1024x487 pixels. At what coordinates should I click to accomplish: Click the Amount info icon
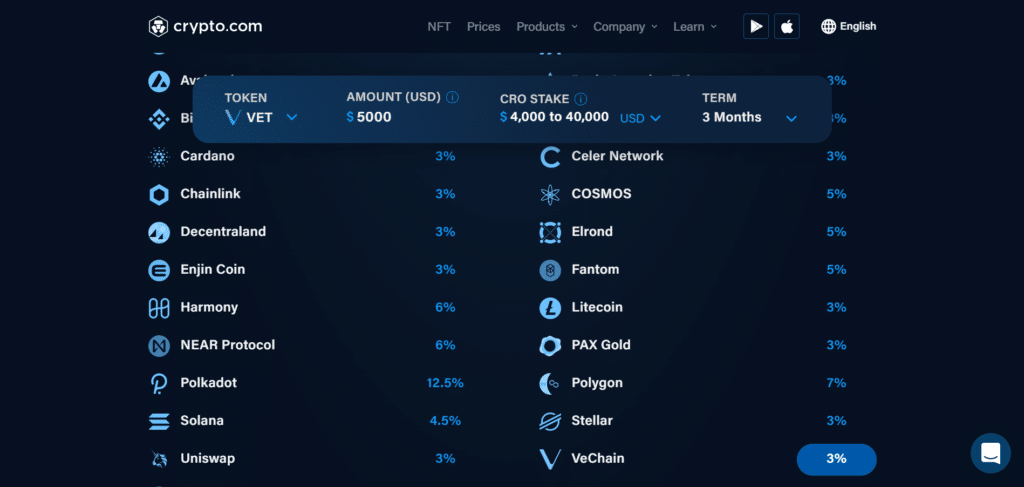click(x=452, y=97)
